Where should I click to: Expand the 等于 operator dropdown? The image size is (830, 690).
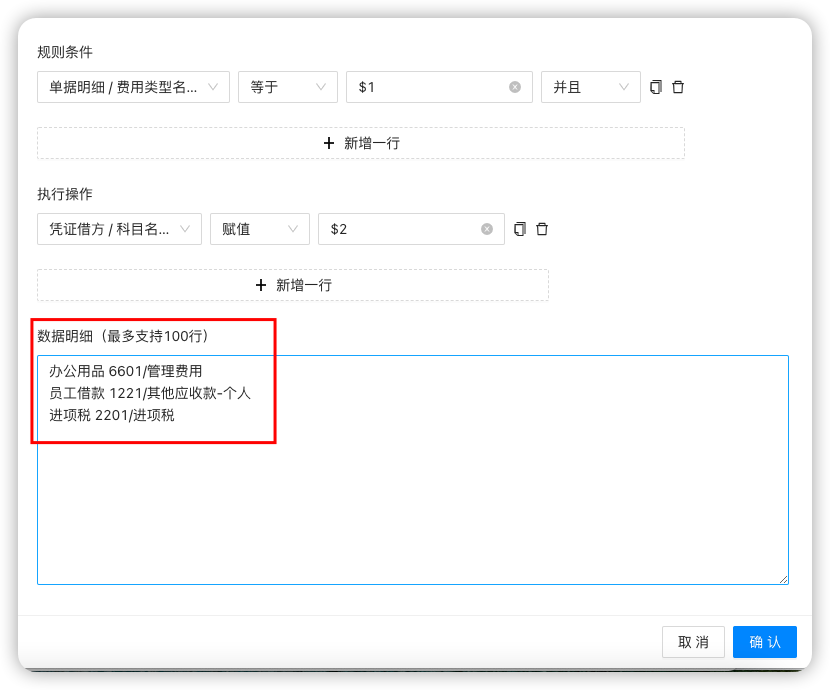[288, 87]
